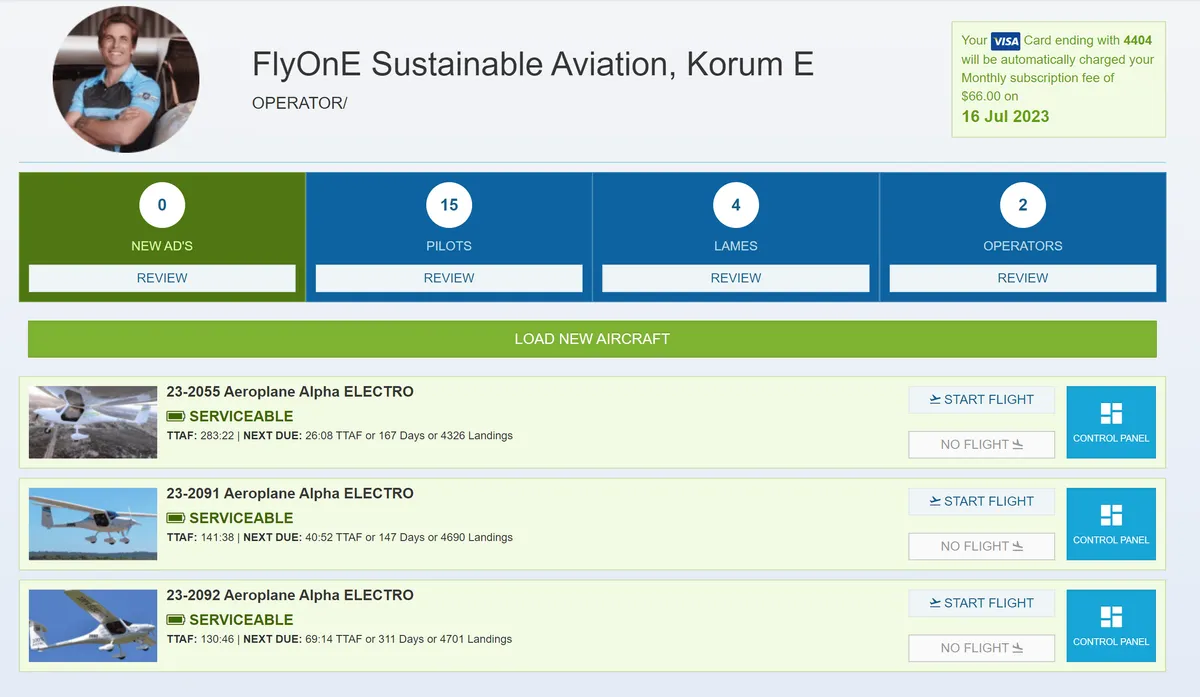Click the 15 Pilots count circle

pos(449,205)
